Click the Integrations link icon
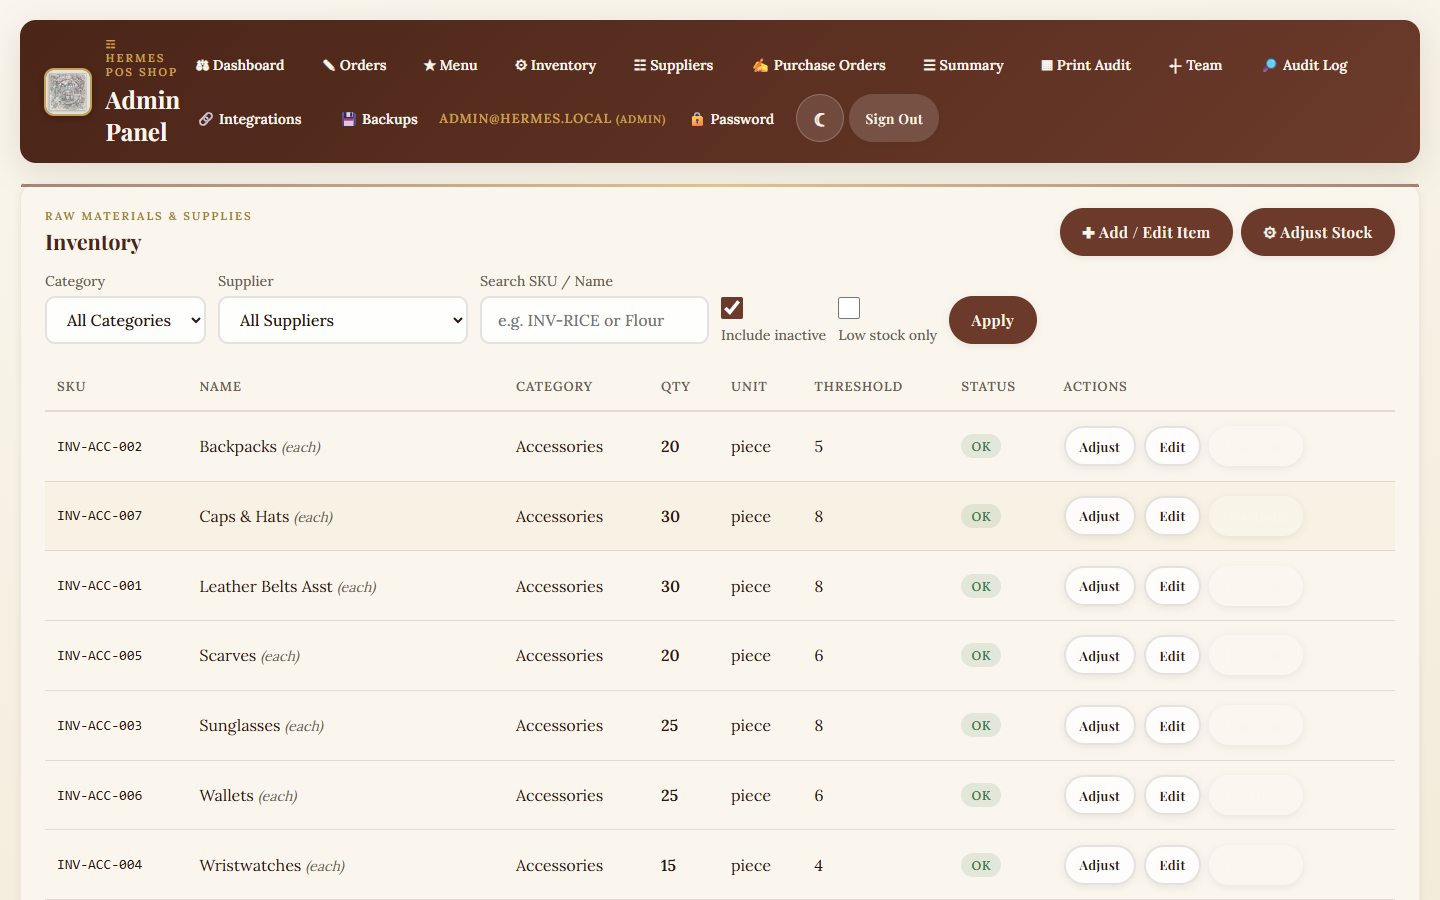The image size is (1440, 900). click(204, 118)
